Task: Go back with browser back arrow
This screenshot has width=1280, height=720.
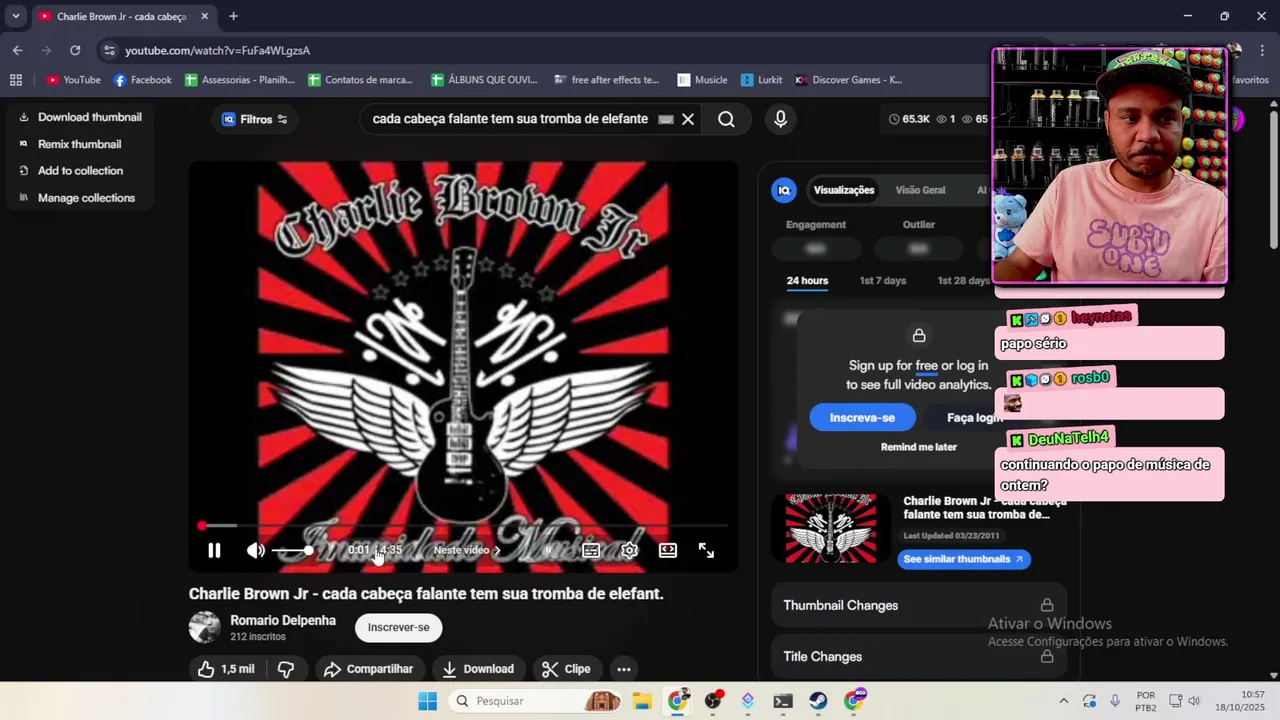Action: 18,50
